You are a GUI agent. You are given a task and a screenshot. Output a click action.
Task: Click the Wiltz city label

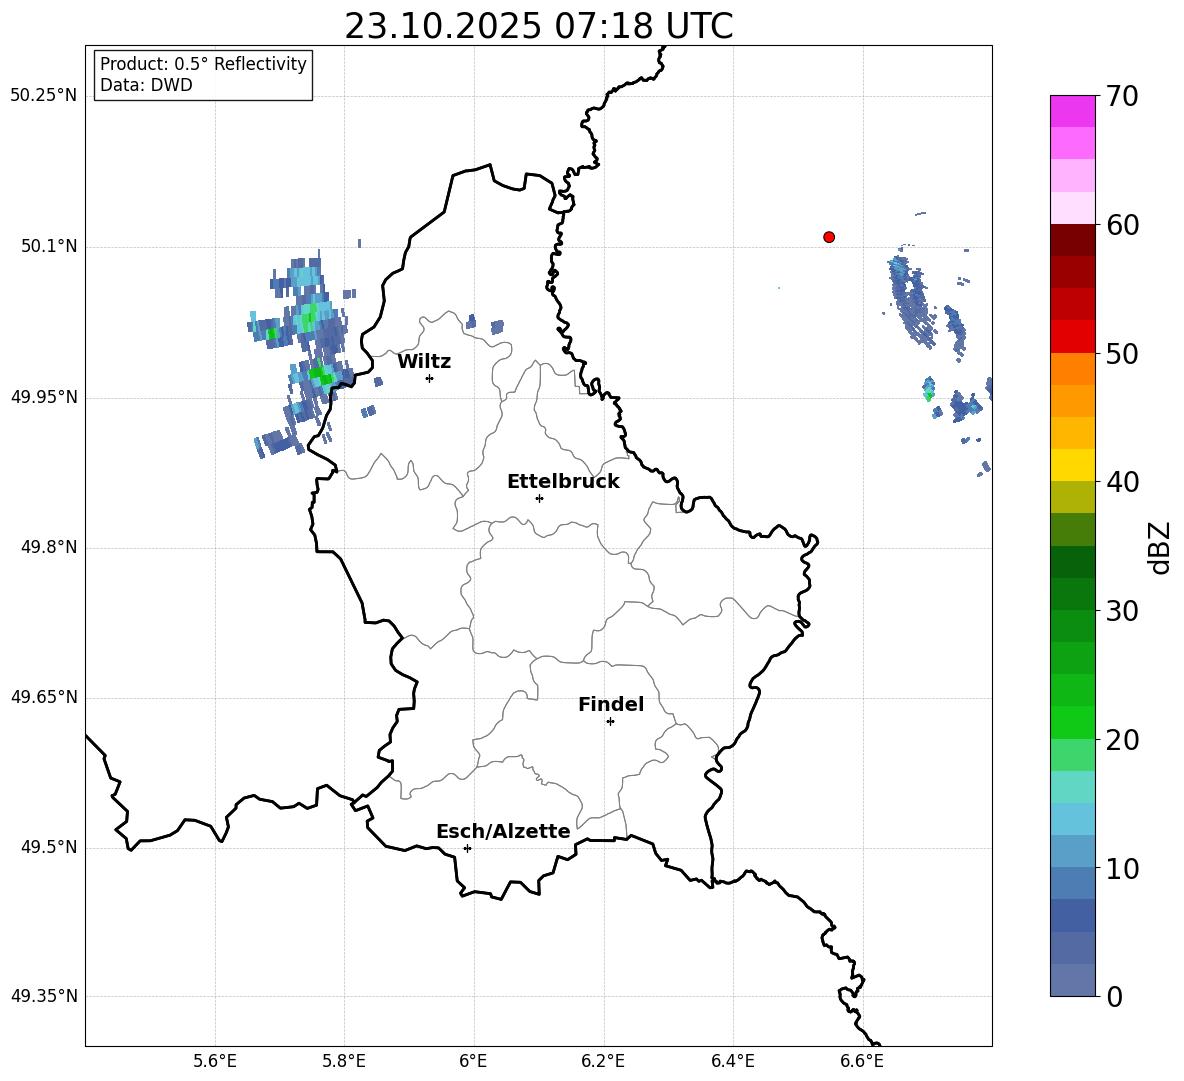424,362
